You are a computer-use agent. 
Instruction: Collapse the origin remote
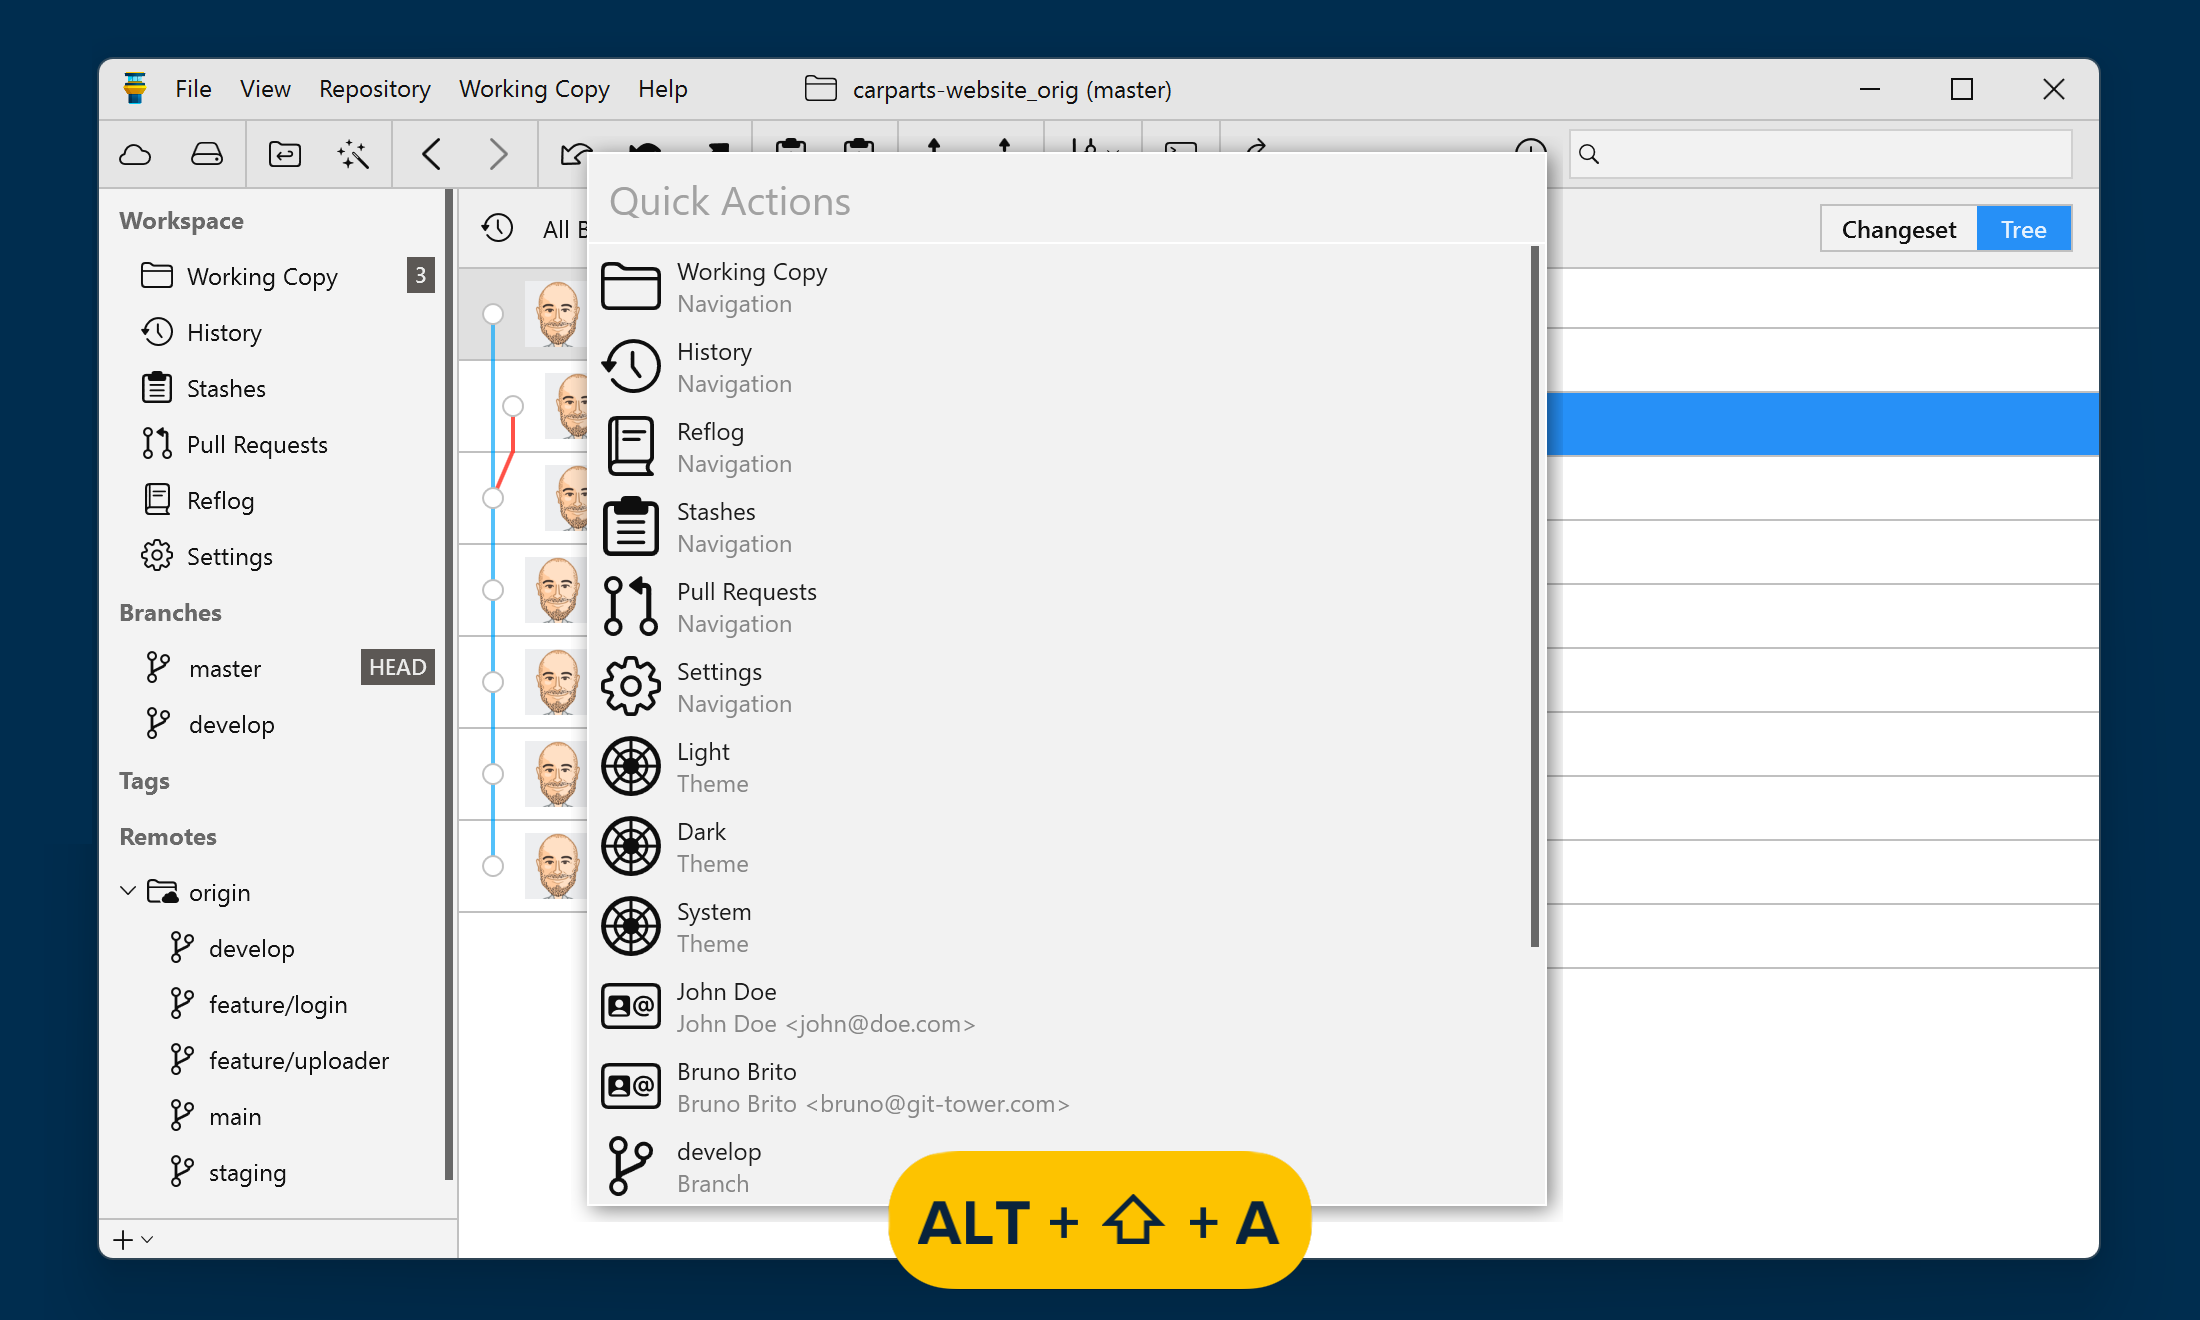coord(128,891)
